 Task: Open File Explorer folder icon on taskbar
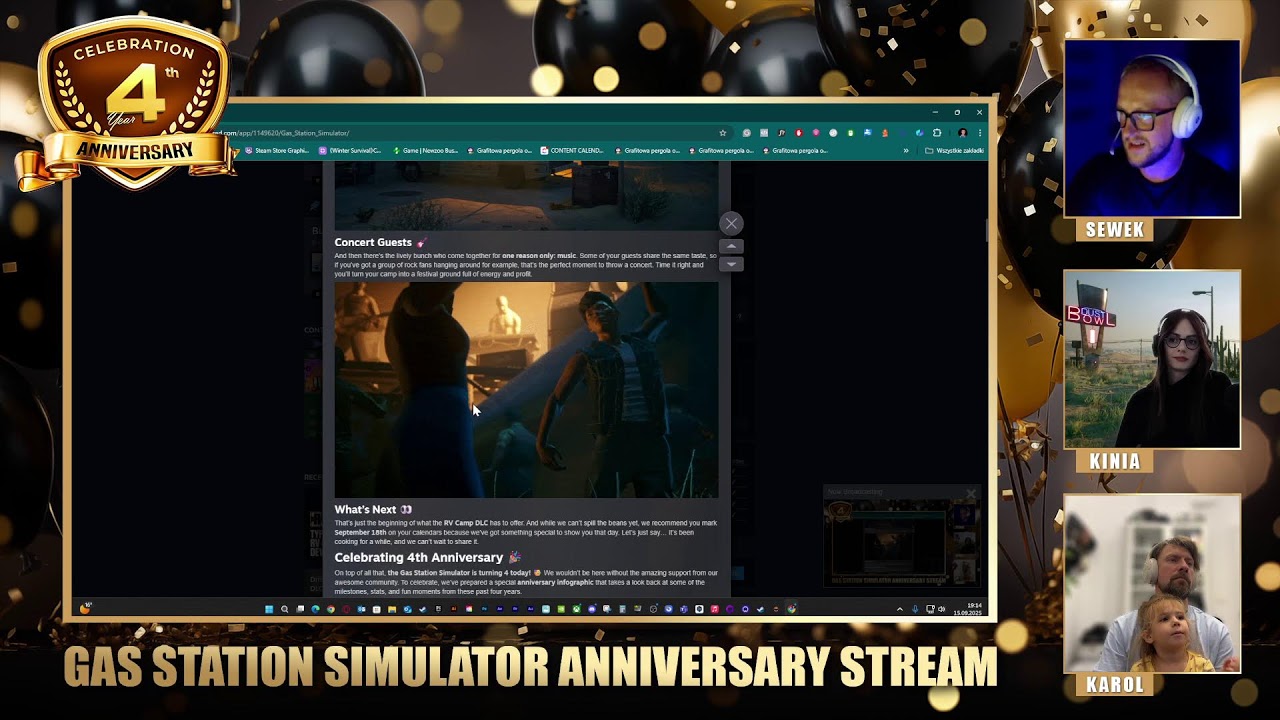pyautogui.click(x=392, y=609)
